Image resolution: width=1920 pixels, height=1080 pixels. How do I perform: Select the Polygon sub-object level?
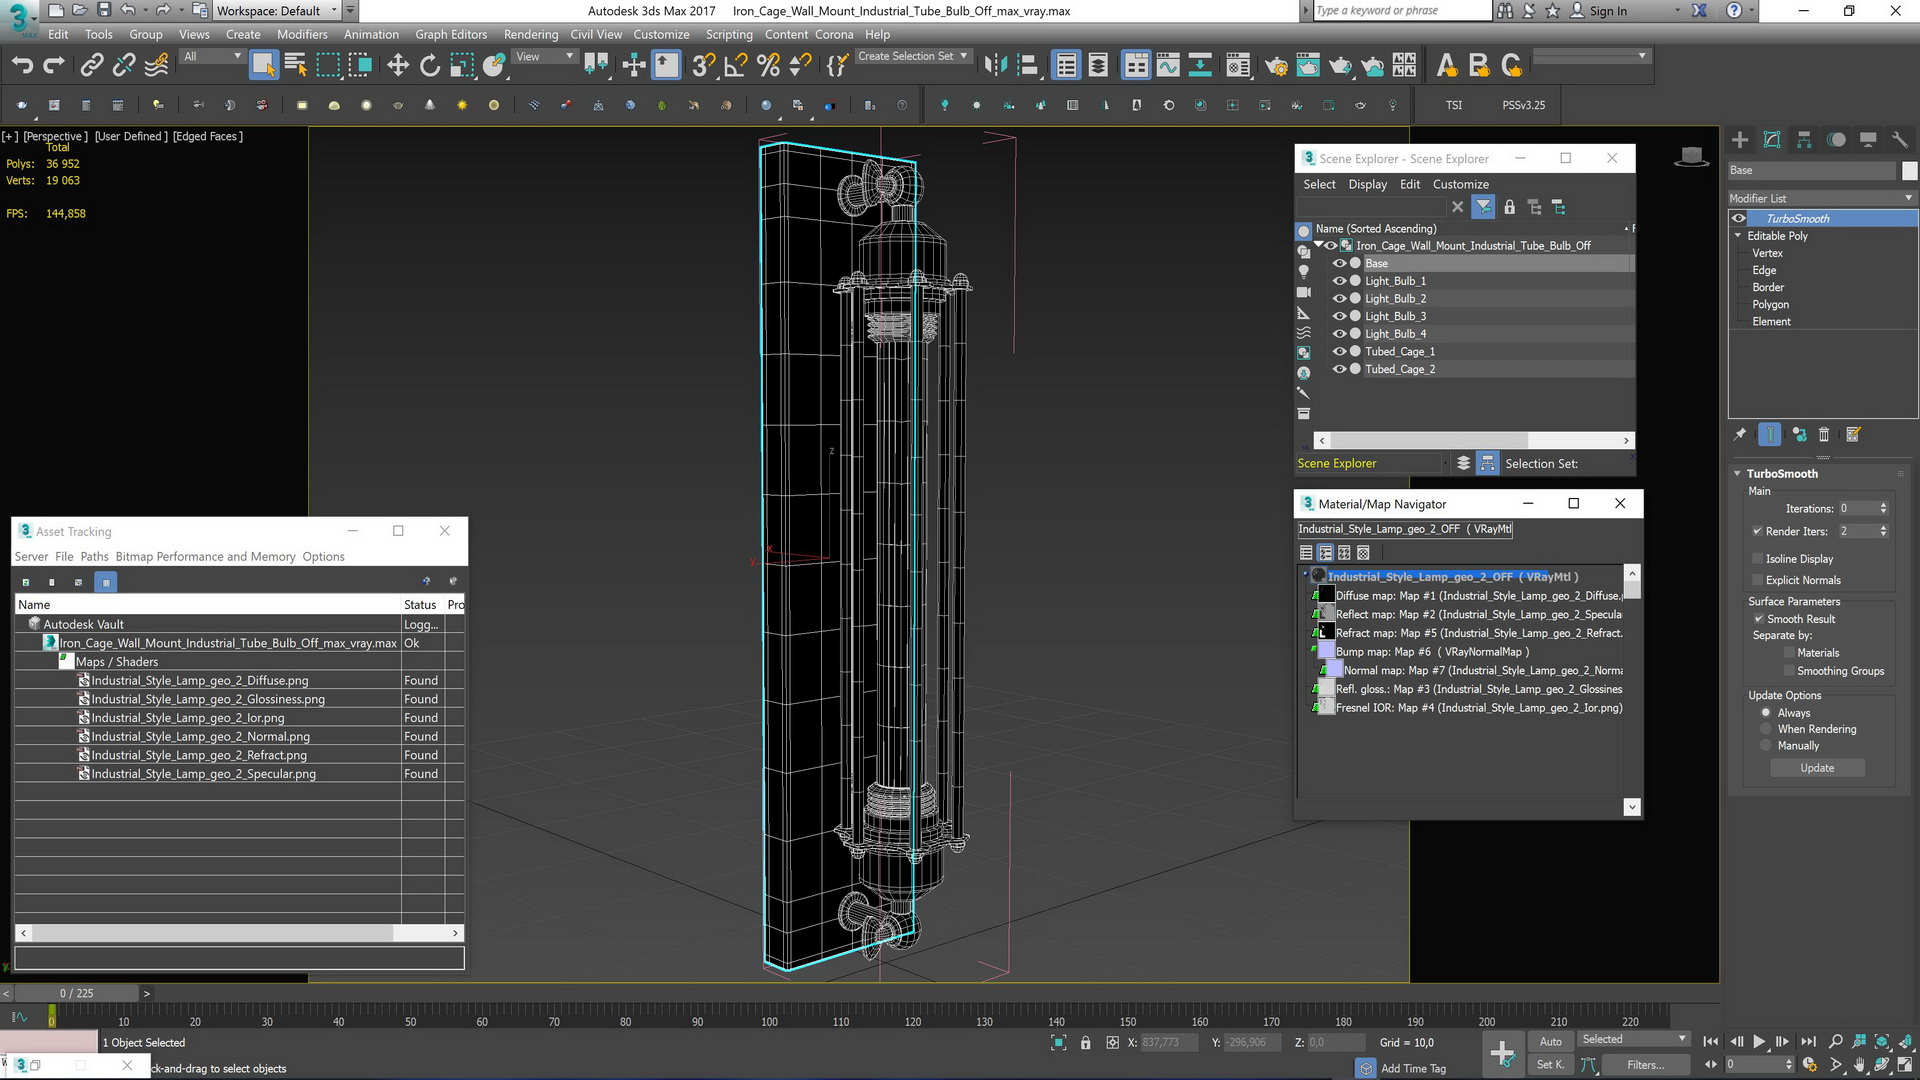1770,305
